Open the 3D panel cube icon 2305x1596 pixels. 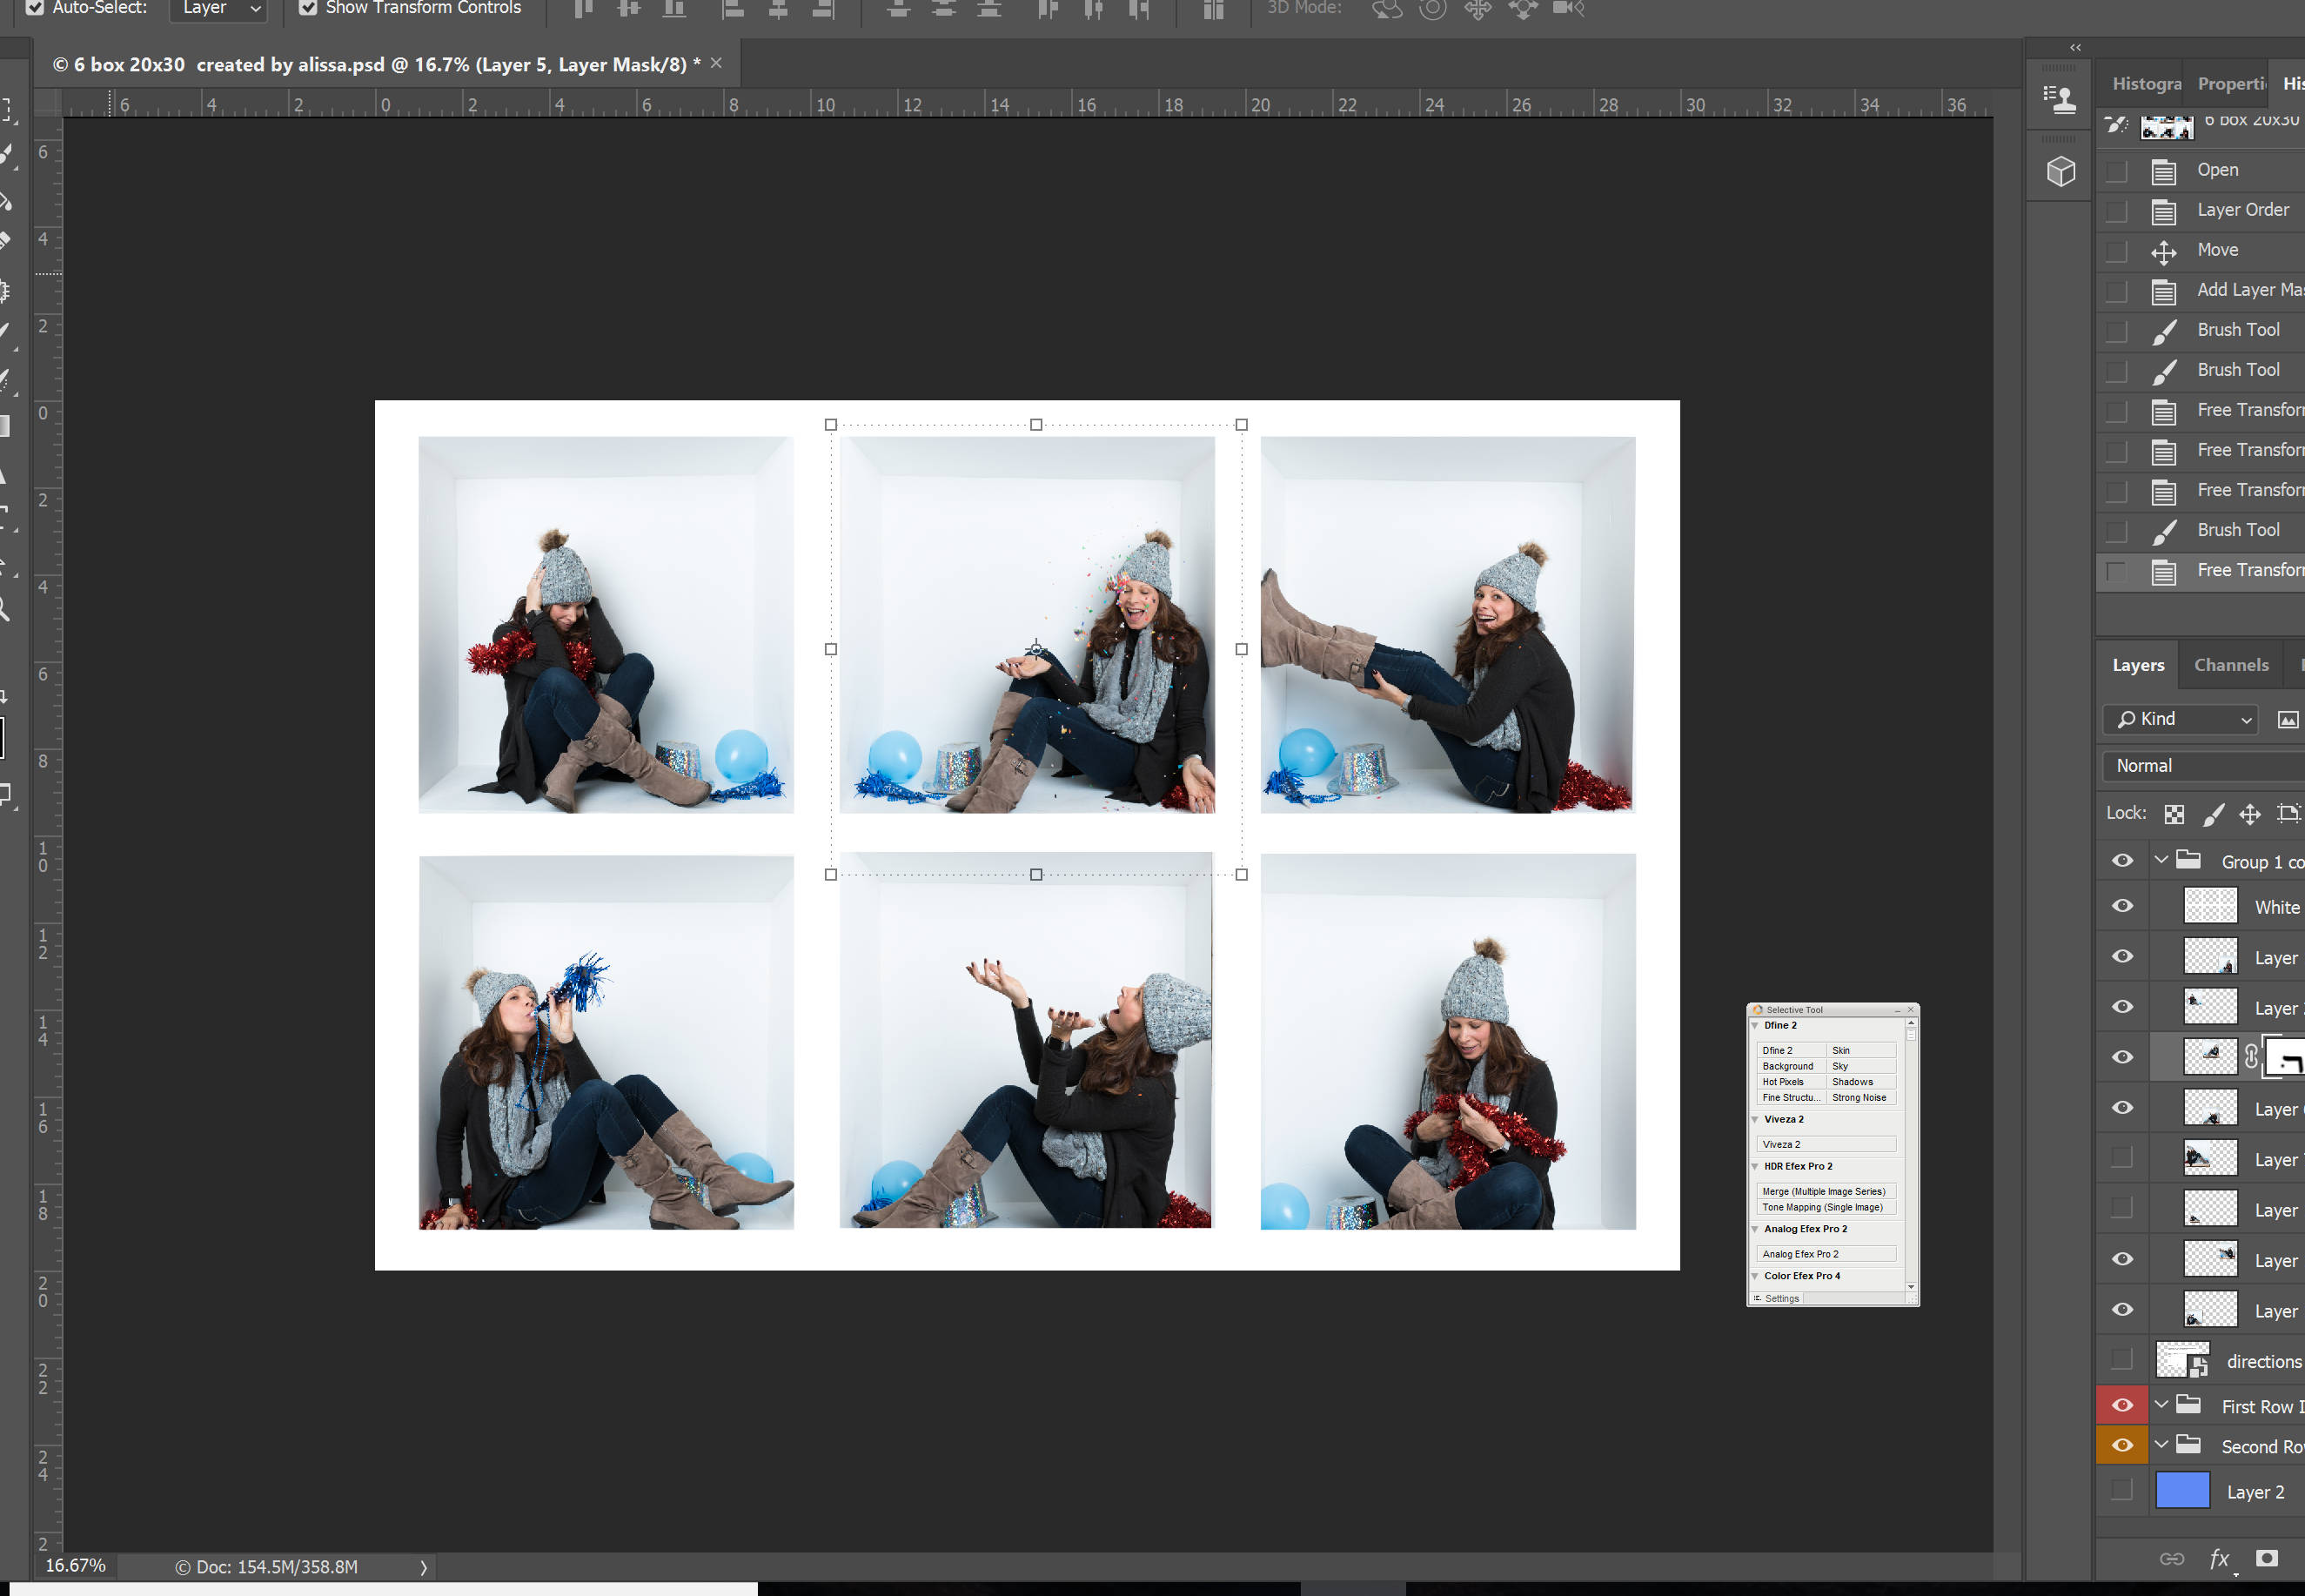click(x=2061, y=172)
